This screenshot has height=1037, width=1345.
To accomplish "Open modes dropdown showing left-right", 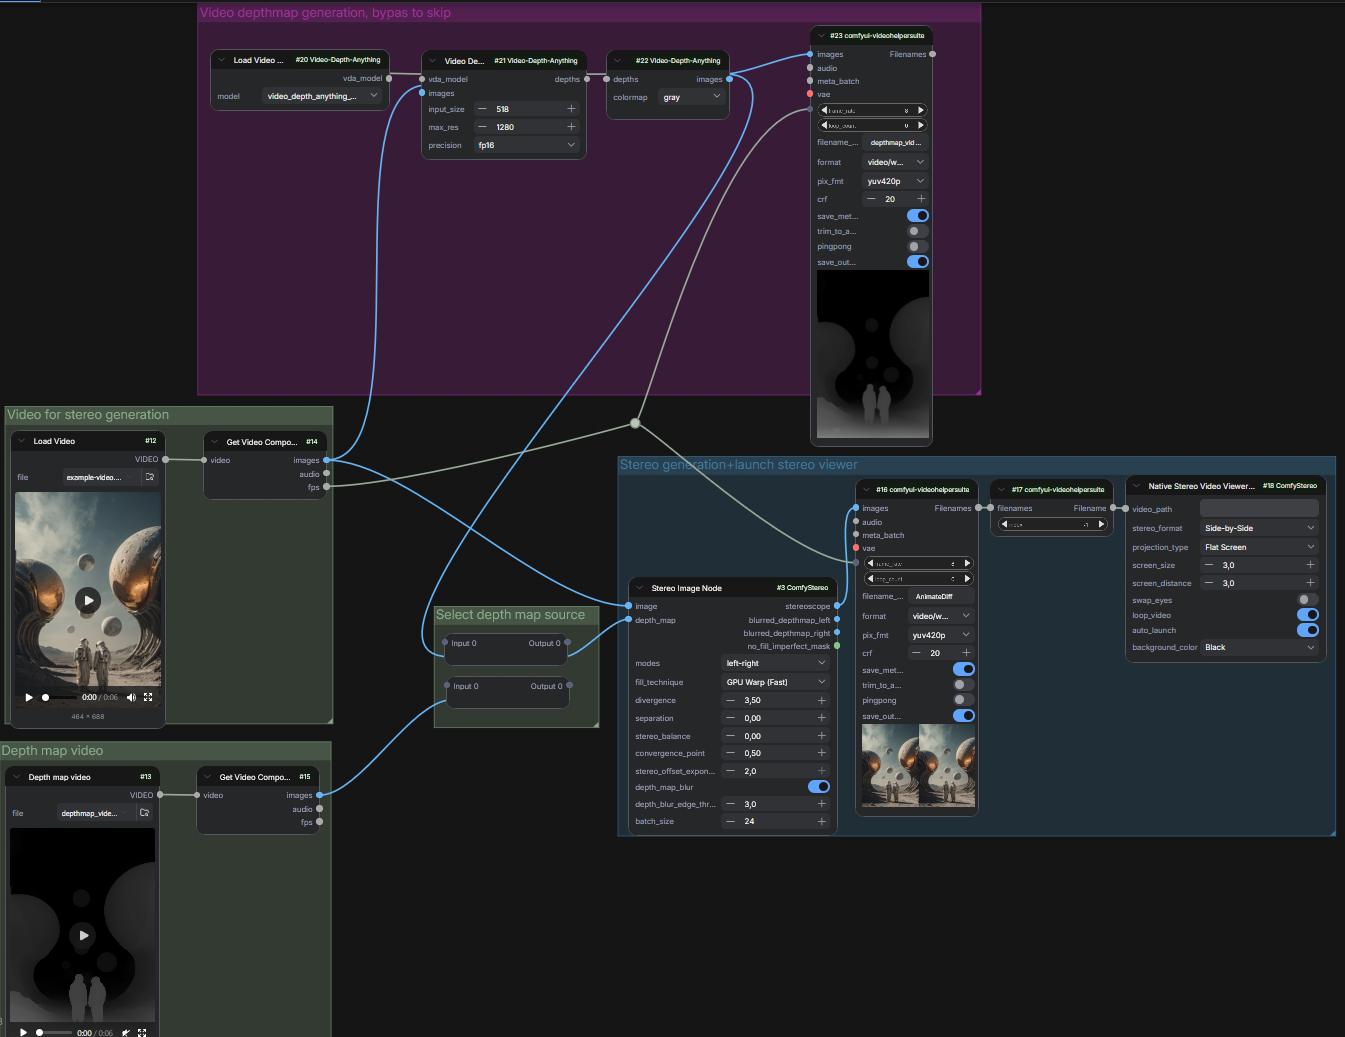I will [776, 663].
